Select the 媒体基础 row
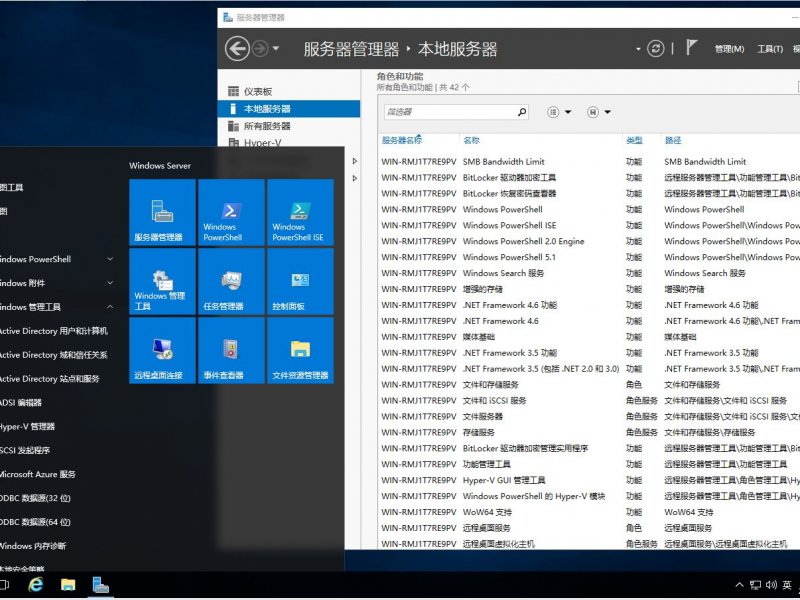Viewport: 800px width, 600px height. click(589, 337)
